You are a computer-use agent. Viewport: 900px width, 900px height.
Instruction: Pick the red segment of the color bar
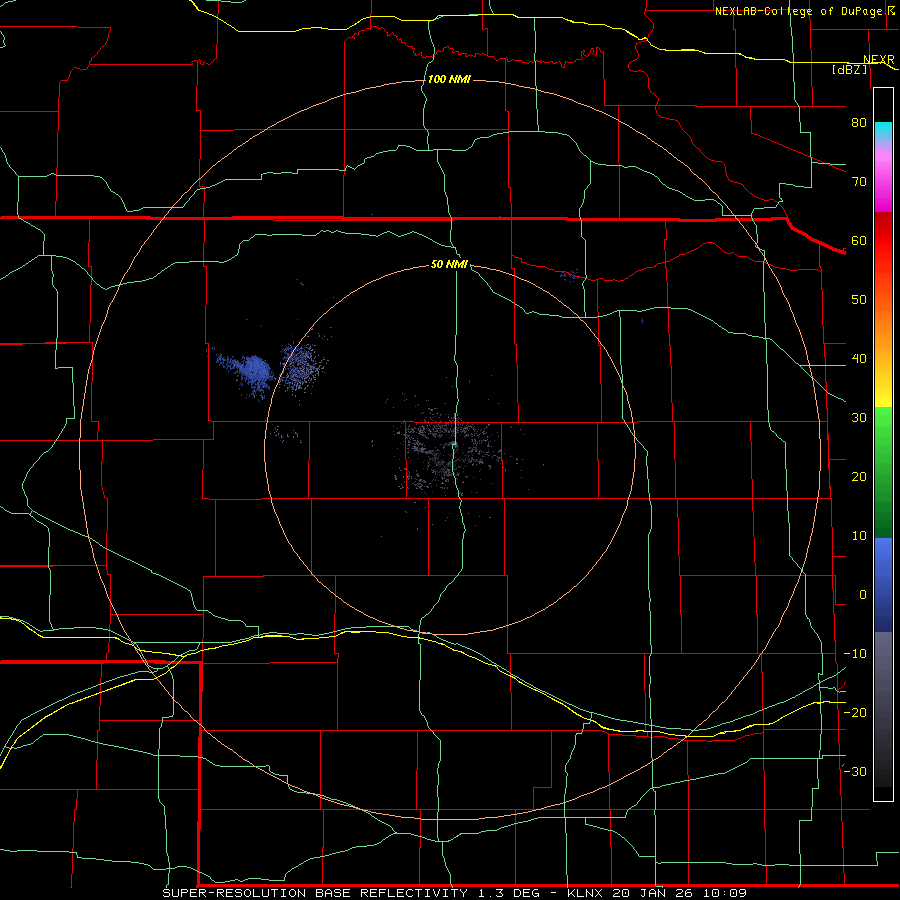click(883, 241)
